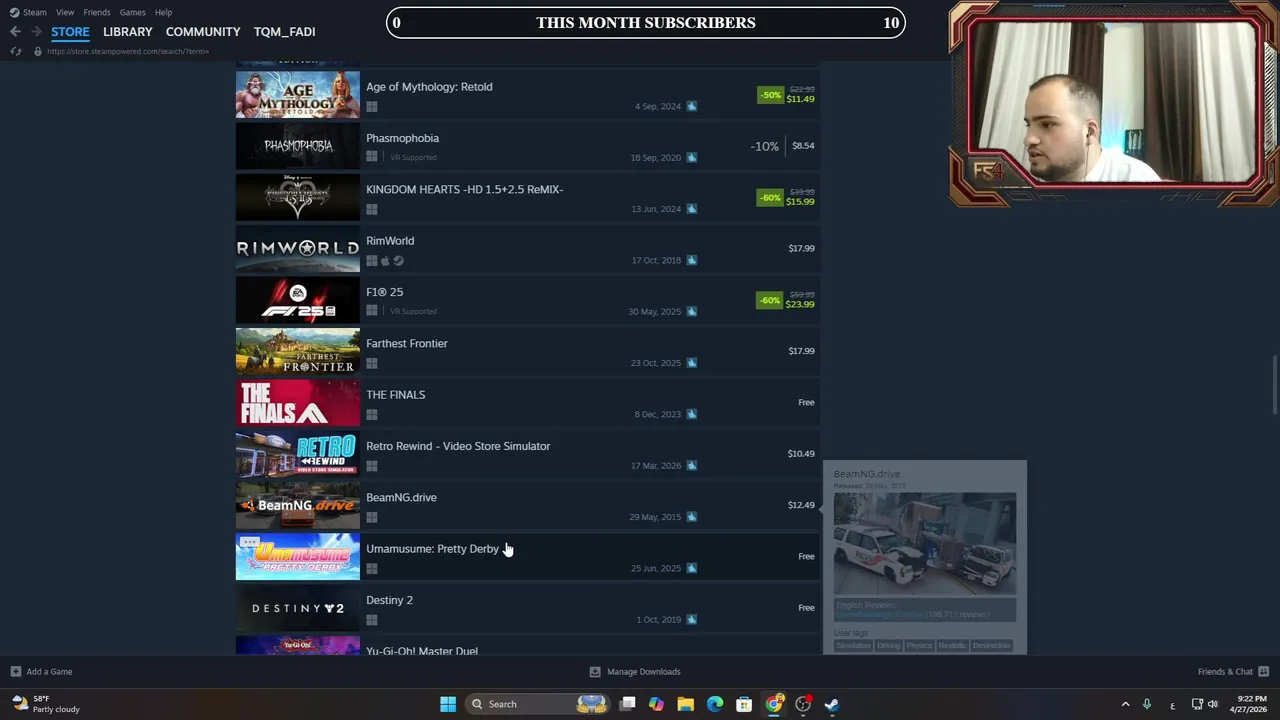Click the review icon on RimWorld row
The width and height of the screenshot is (1280, 720).
pos(691,260)
